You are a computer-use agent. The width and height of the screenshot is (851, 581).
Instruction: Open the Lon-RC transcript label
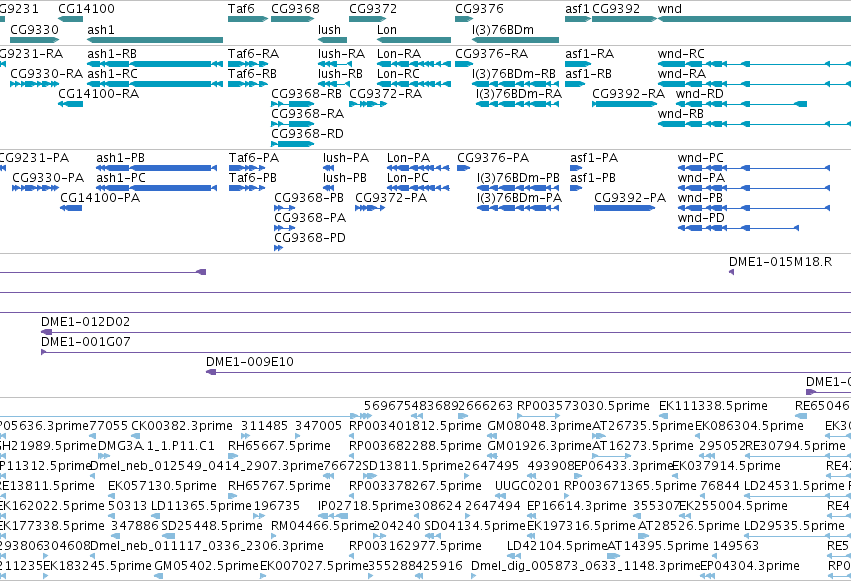pos(398,74)
